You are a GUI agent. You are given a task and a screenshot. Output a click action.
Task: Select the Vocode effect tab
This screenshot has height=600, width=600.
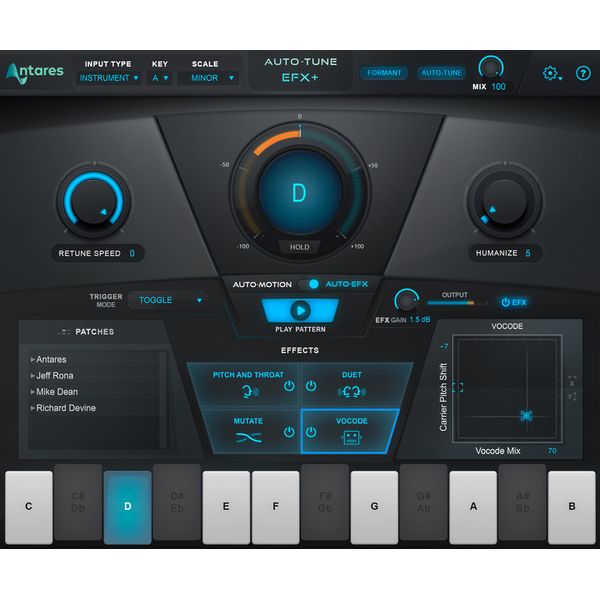pos(348,431)
